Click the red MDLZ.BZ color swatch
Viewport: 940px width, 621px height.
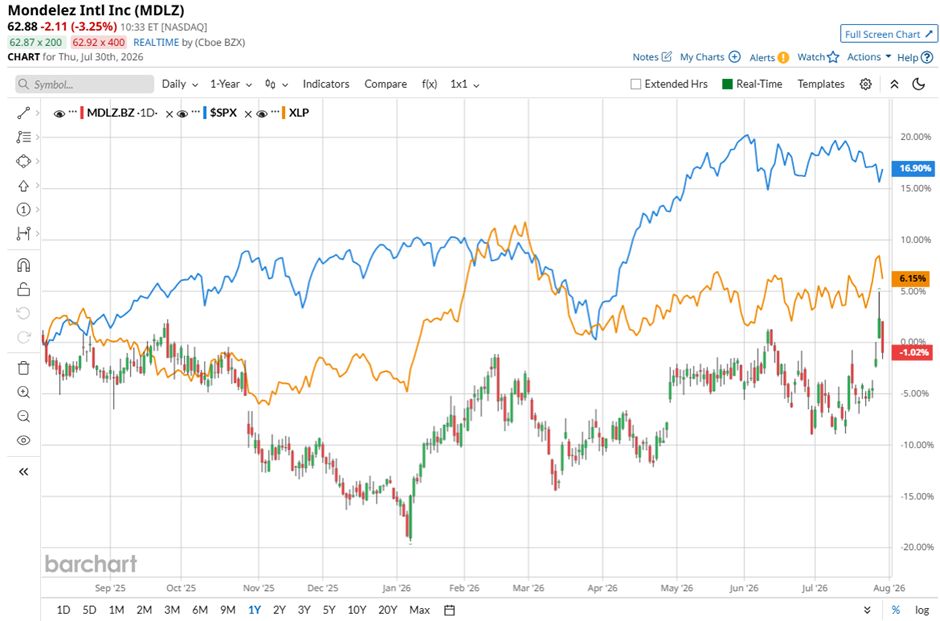click(82, 113)
